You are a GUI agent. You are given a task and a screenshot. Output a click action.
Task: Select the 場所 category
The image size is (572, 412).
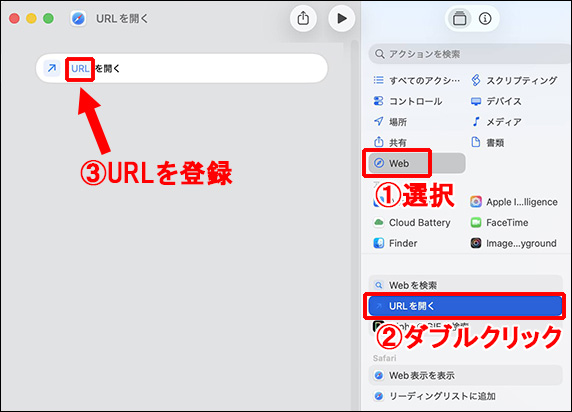click(390, 122)
